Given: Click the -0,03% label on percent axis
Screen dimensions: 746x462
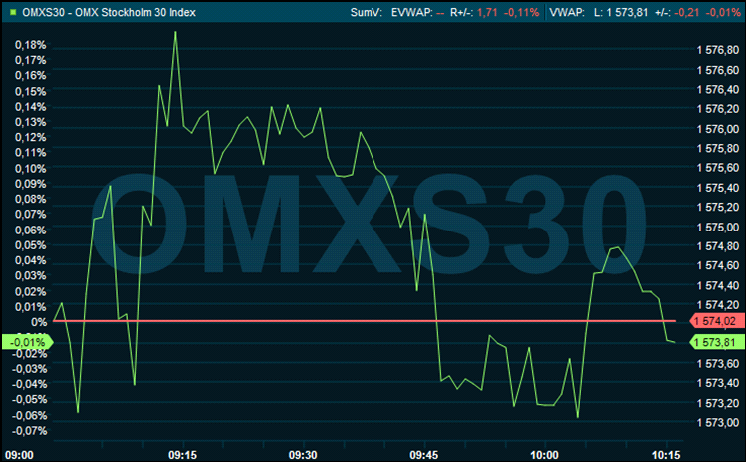Looking at the screenshot, I should 29,369.
